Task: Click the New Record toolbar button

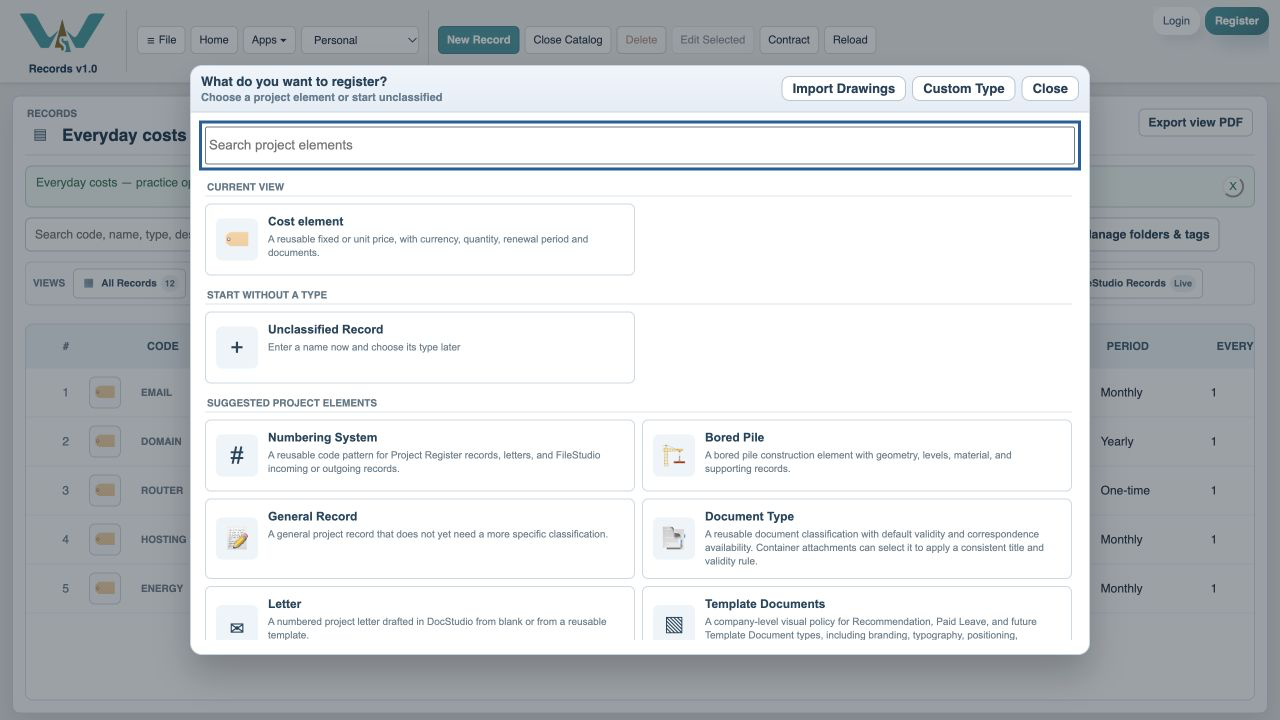Action: point(478,40)
